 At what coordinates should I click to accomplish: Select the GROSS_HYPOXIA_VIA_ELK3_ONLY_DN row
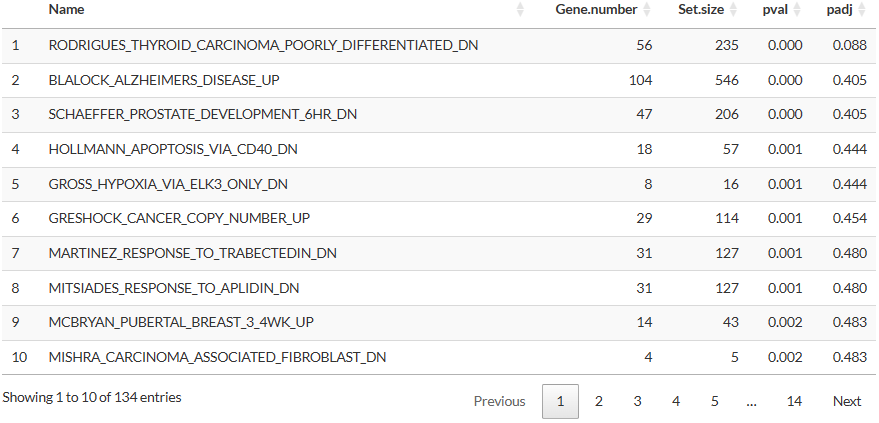pyautogui.click(x=439, y=184)
